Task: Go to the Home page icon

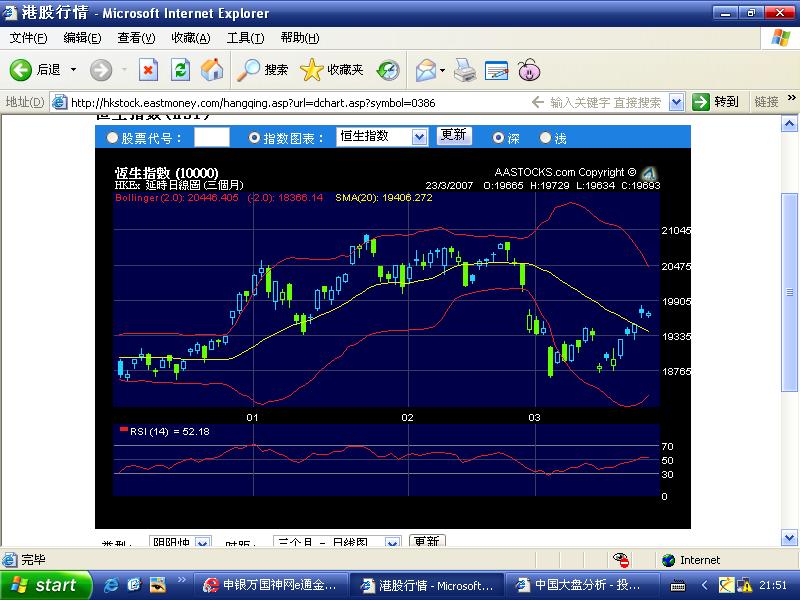Action: pos(212,69)
